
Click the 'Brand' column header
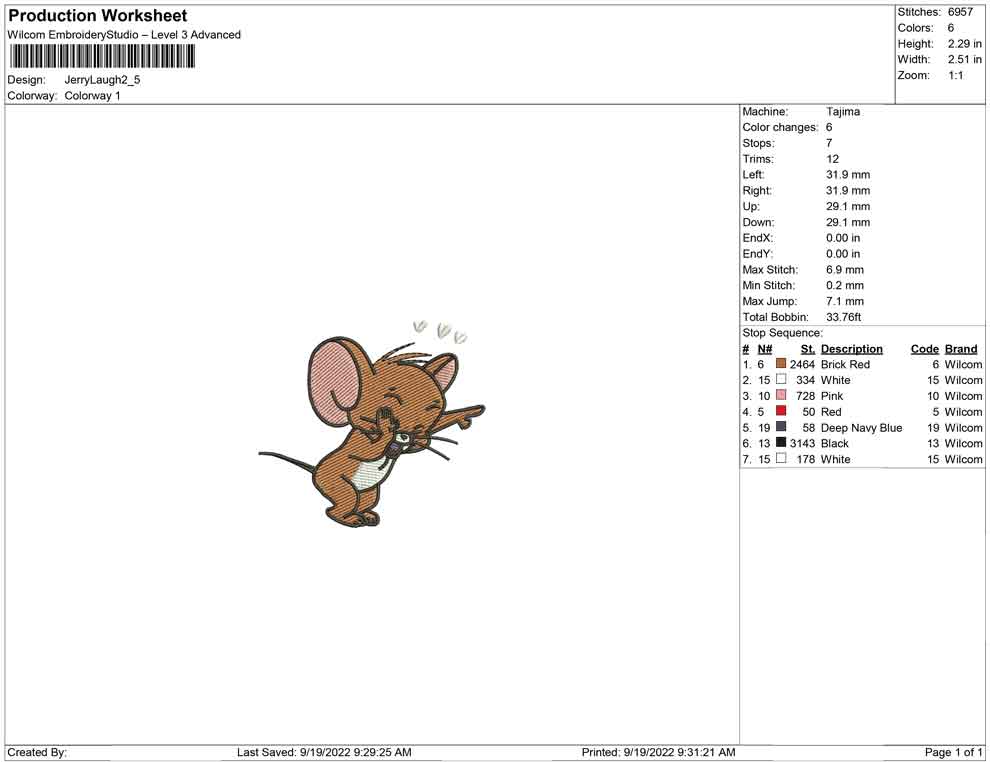pyautogui.click(x=961, y=349)
